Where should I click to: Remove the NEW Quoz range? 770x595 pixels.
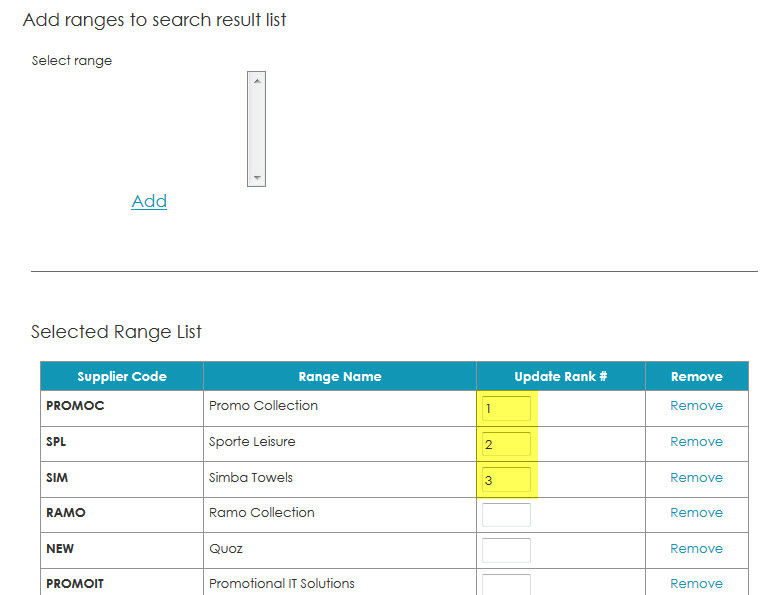[x=696, y=548]
